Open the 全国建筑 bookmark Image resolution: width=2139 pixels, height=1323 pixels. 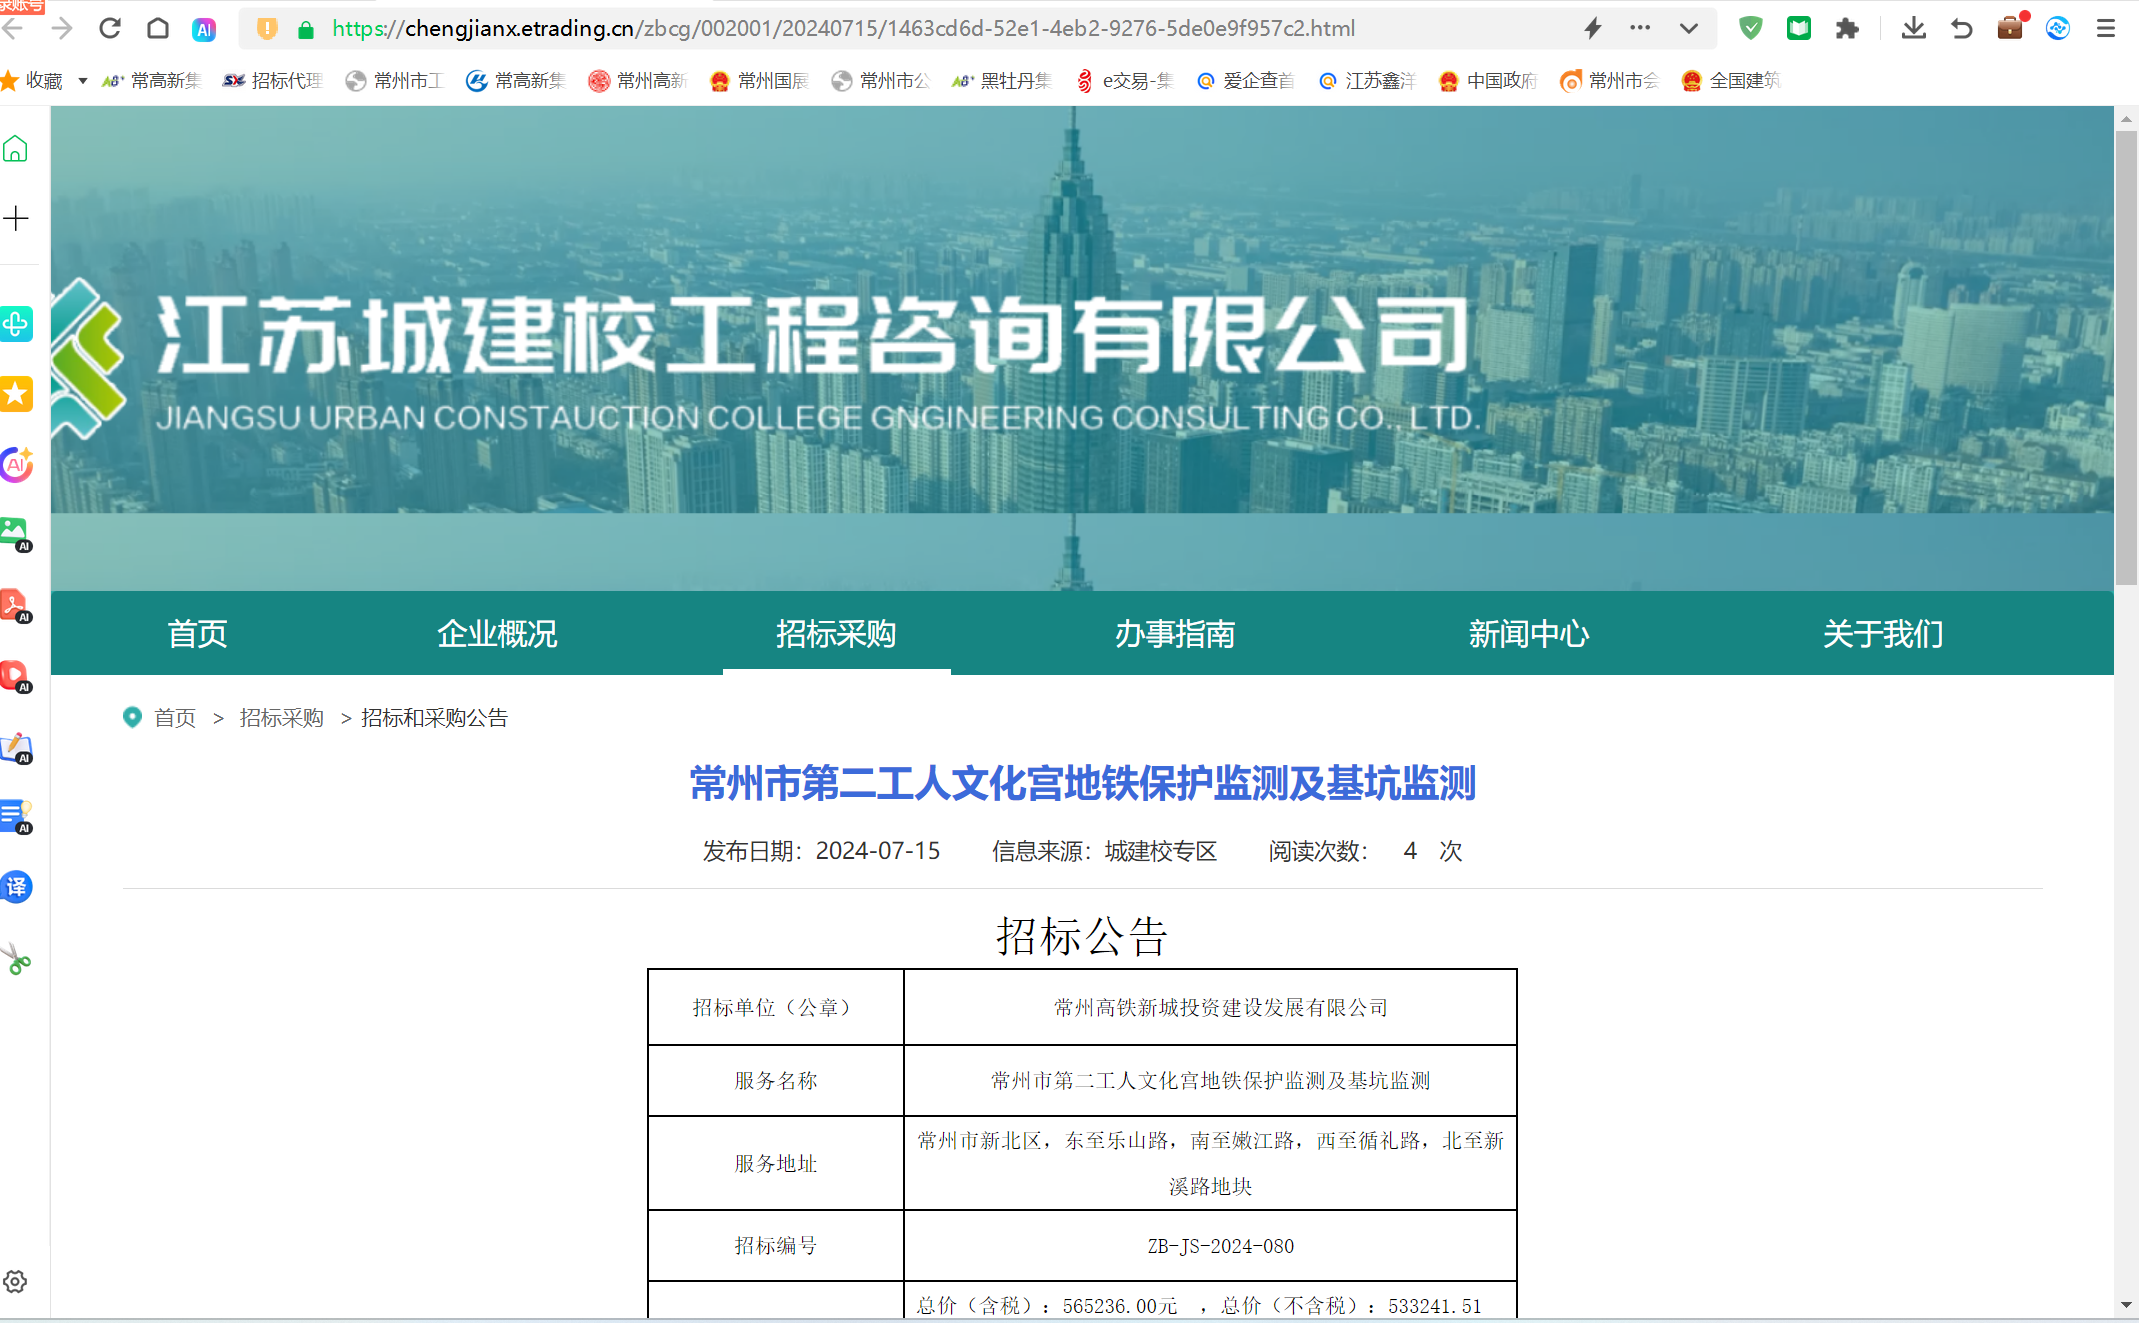(x=1731, y=81)
